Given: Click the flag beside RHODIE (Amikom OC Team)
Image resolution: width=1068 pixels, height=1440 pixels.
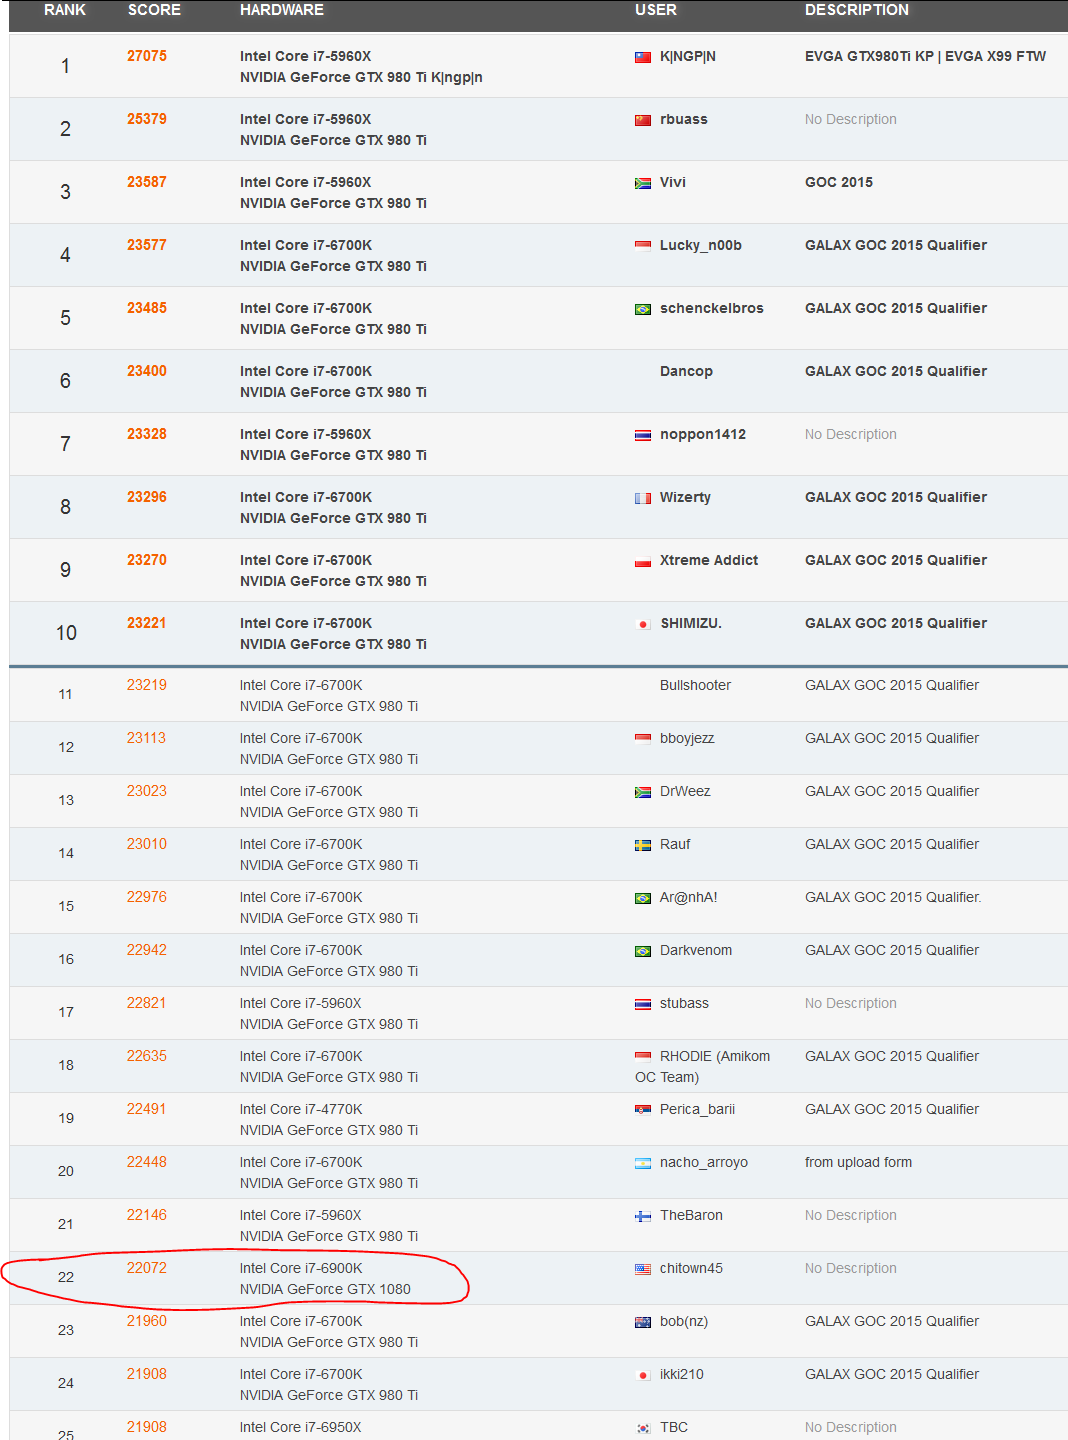Looking at the screenshot, I should [643, 1057].
